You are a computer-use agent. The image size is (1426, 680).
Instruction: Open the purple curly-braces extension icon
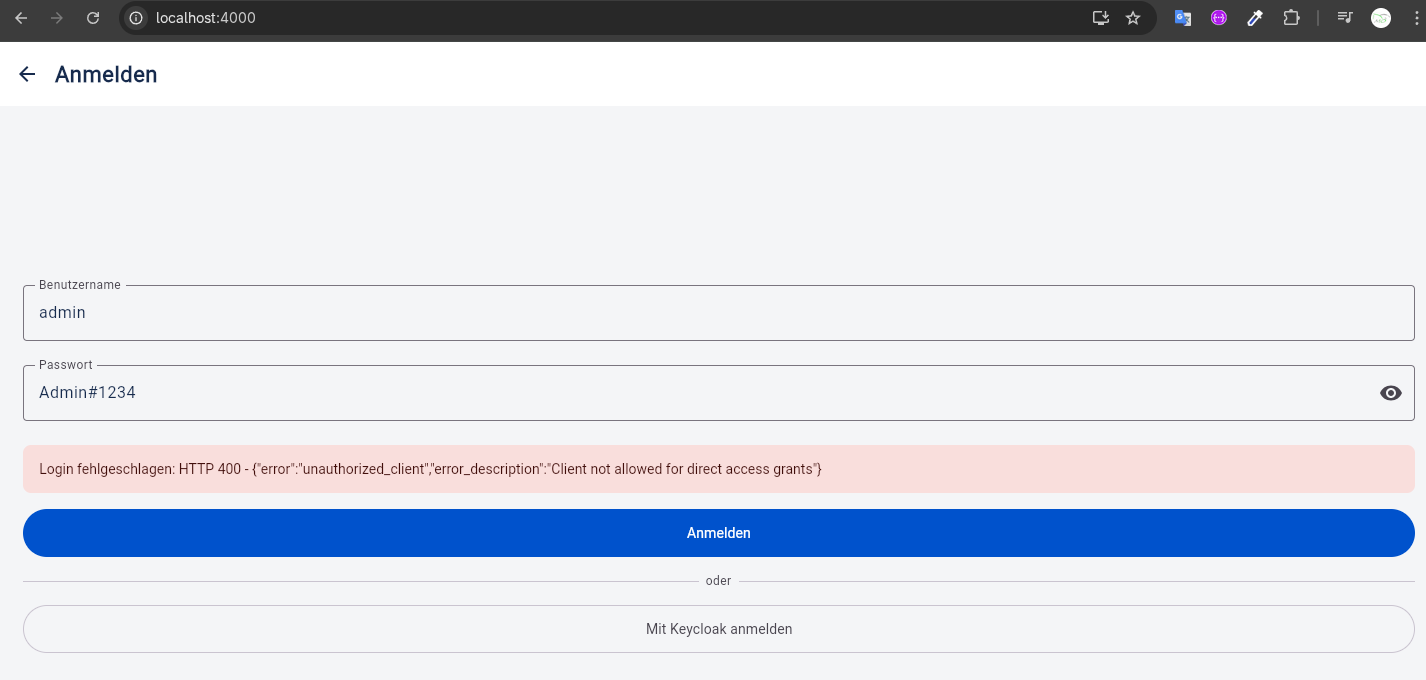click(1218, 18)
